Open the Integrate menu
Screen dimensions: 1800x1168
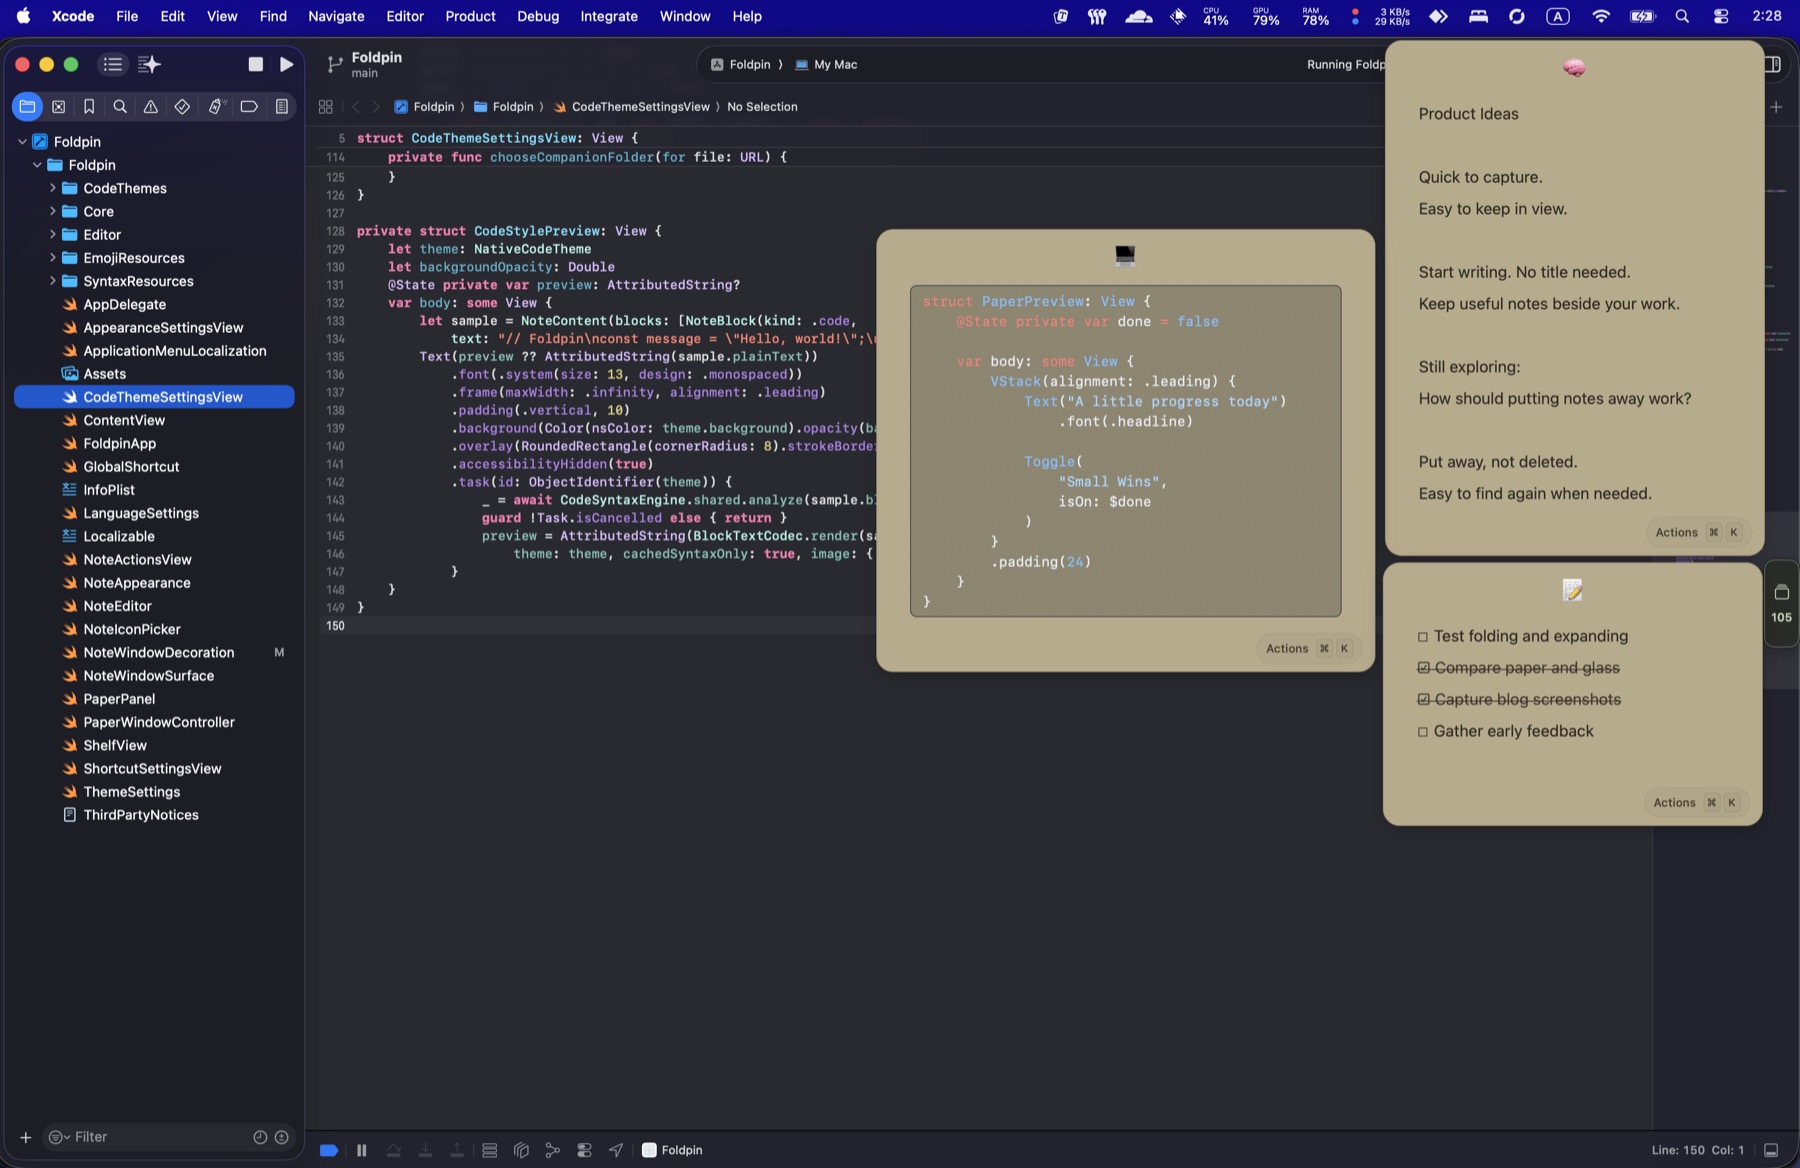coord(609,16)
